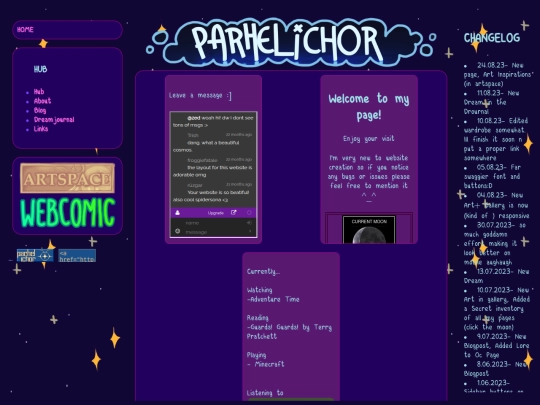Click Upgrade in the chatbox bar
This screenshot has width=540, height=405.
click(216, 213)
